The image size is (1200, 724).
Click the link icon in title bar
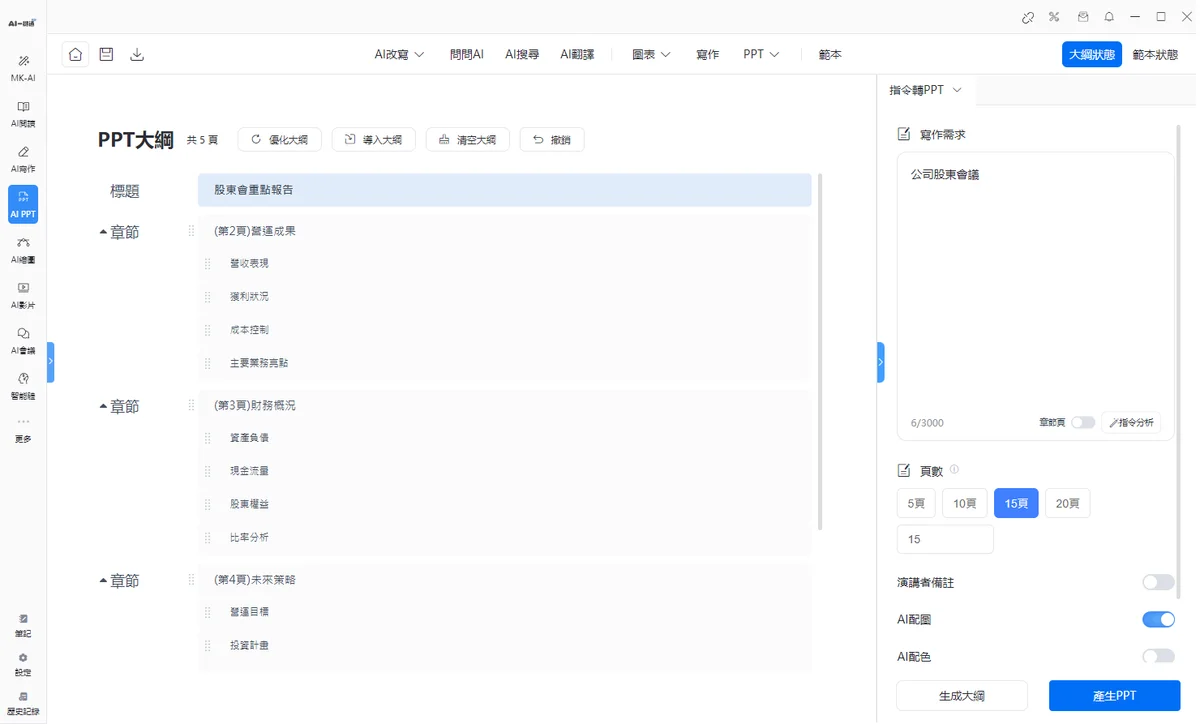point(1028,17)
